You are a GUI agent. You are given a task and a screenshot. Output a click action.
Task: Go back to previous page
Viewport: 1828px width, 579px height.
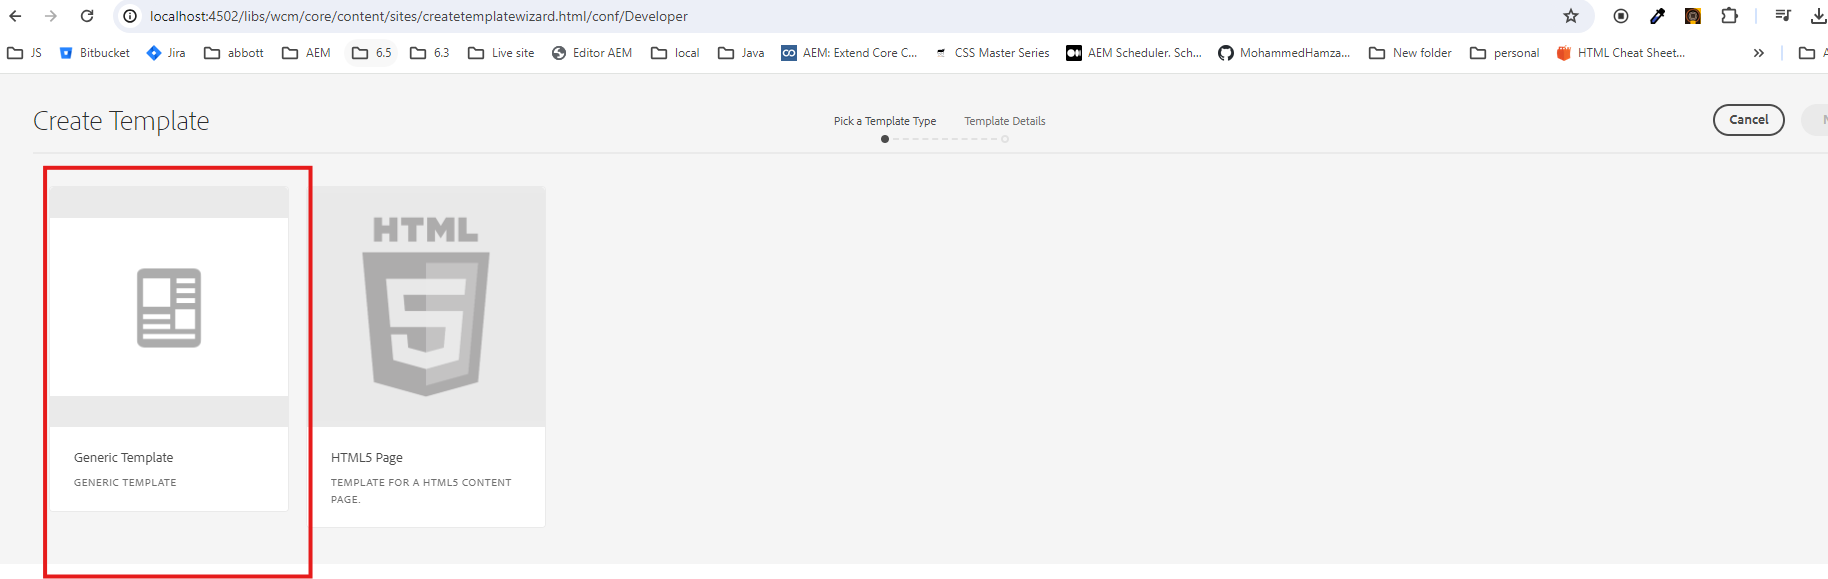tap(16, 16)
